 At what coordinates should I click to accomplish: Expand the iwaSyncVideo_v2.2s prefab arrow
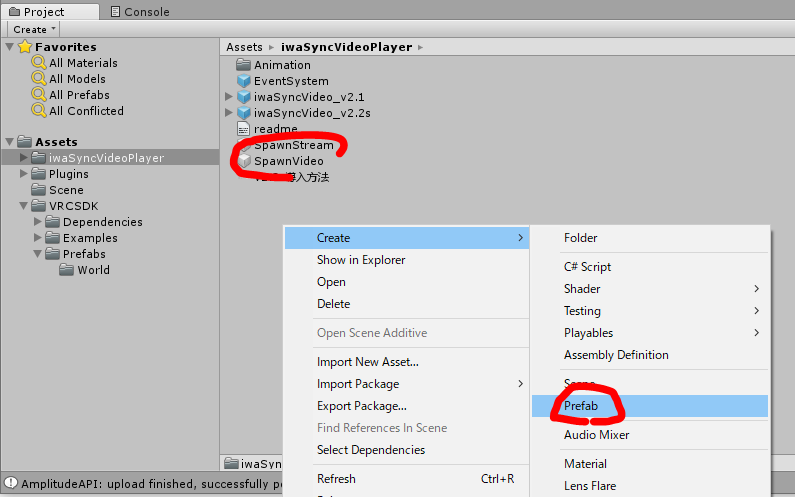click(x=229, y=113)
